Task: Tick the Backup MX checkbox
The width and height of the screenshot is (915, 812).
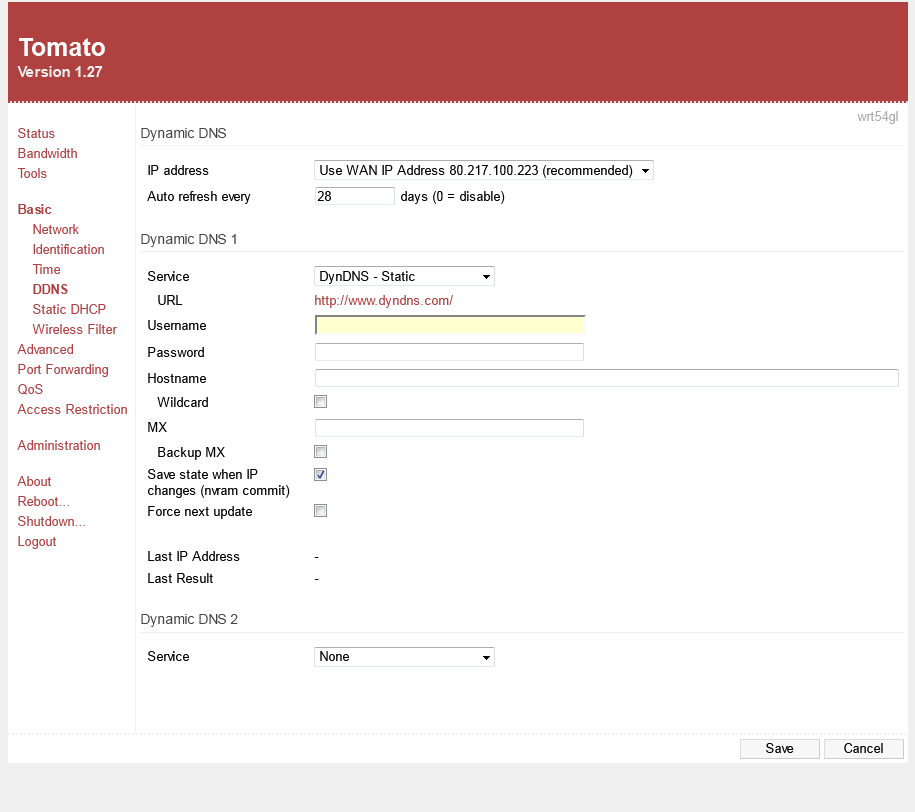Action: (x=321, y=452)
